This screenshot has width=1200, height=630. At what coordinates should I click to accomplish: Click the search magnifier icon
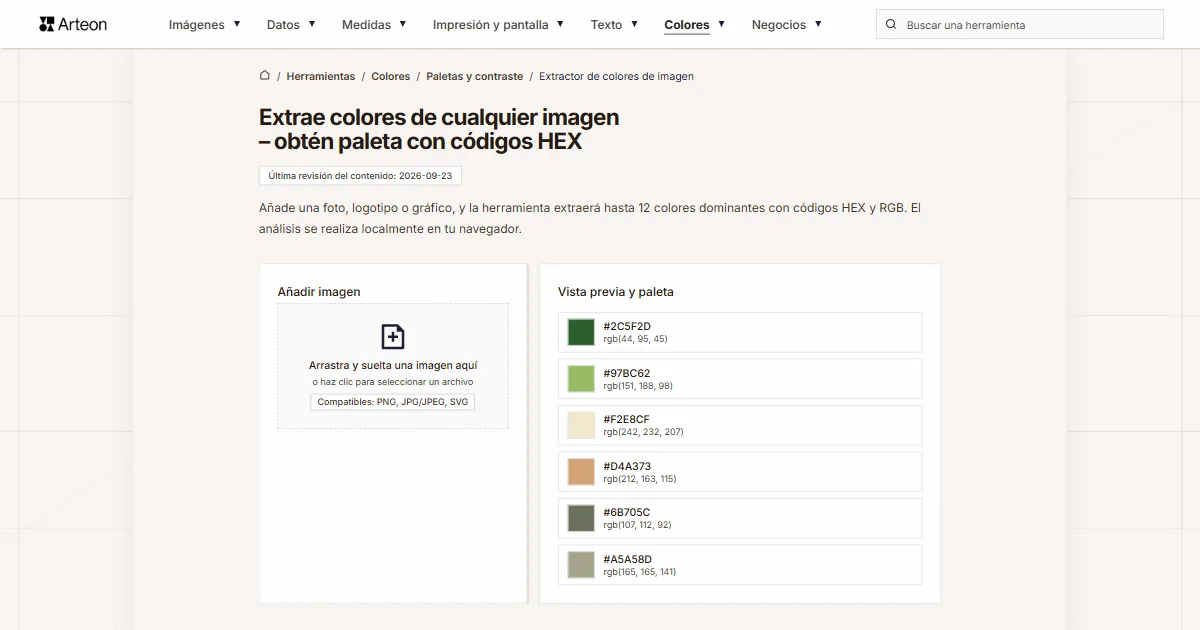pyautogui.click(x=891, y=24)
